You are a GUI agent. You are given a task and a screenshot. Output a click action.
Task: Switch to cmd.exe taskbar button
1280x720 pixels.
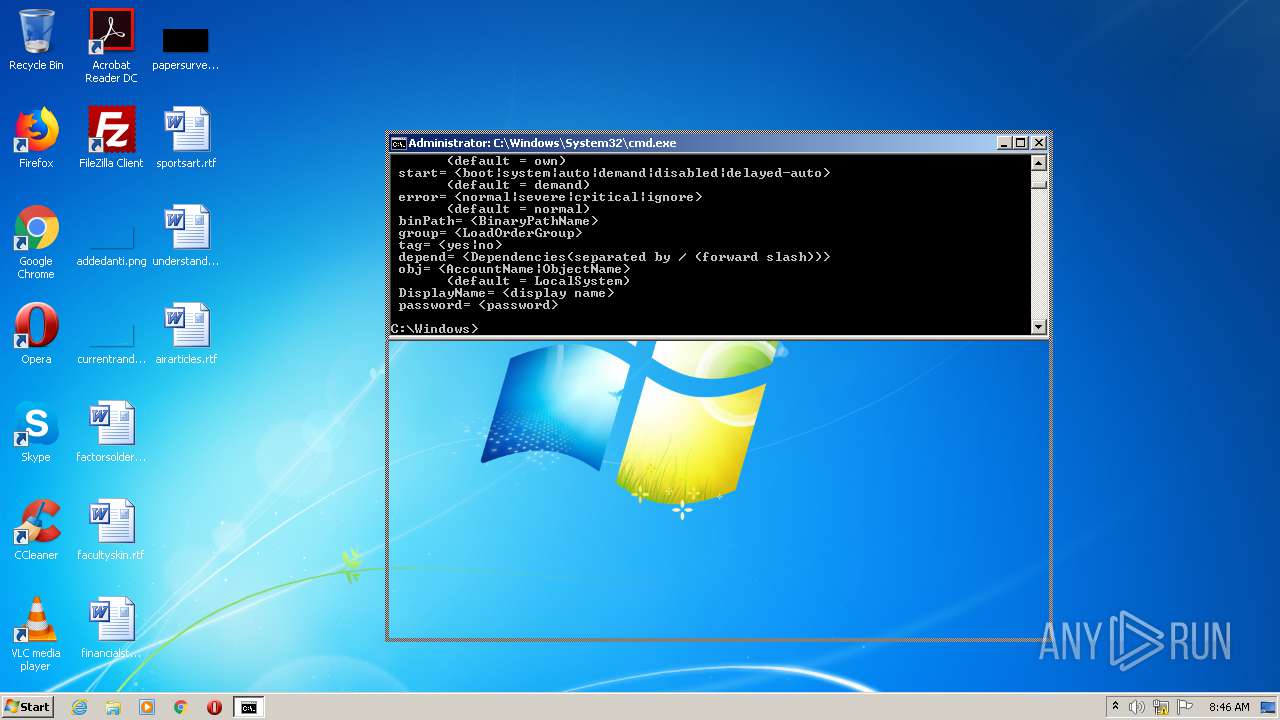(x=248, y=707)
